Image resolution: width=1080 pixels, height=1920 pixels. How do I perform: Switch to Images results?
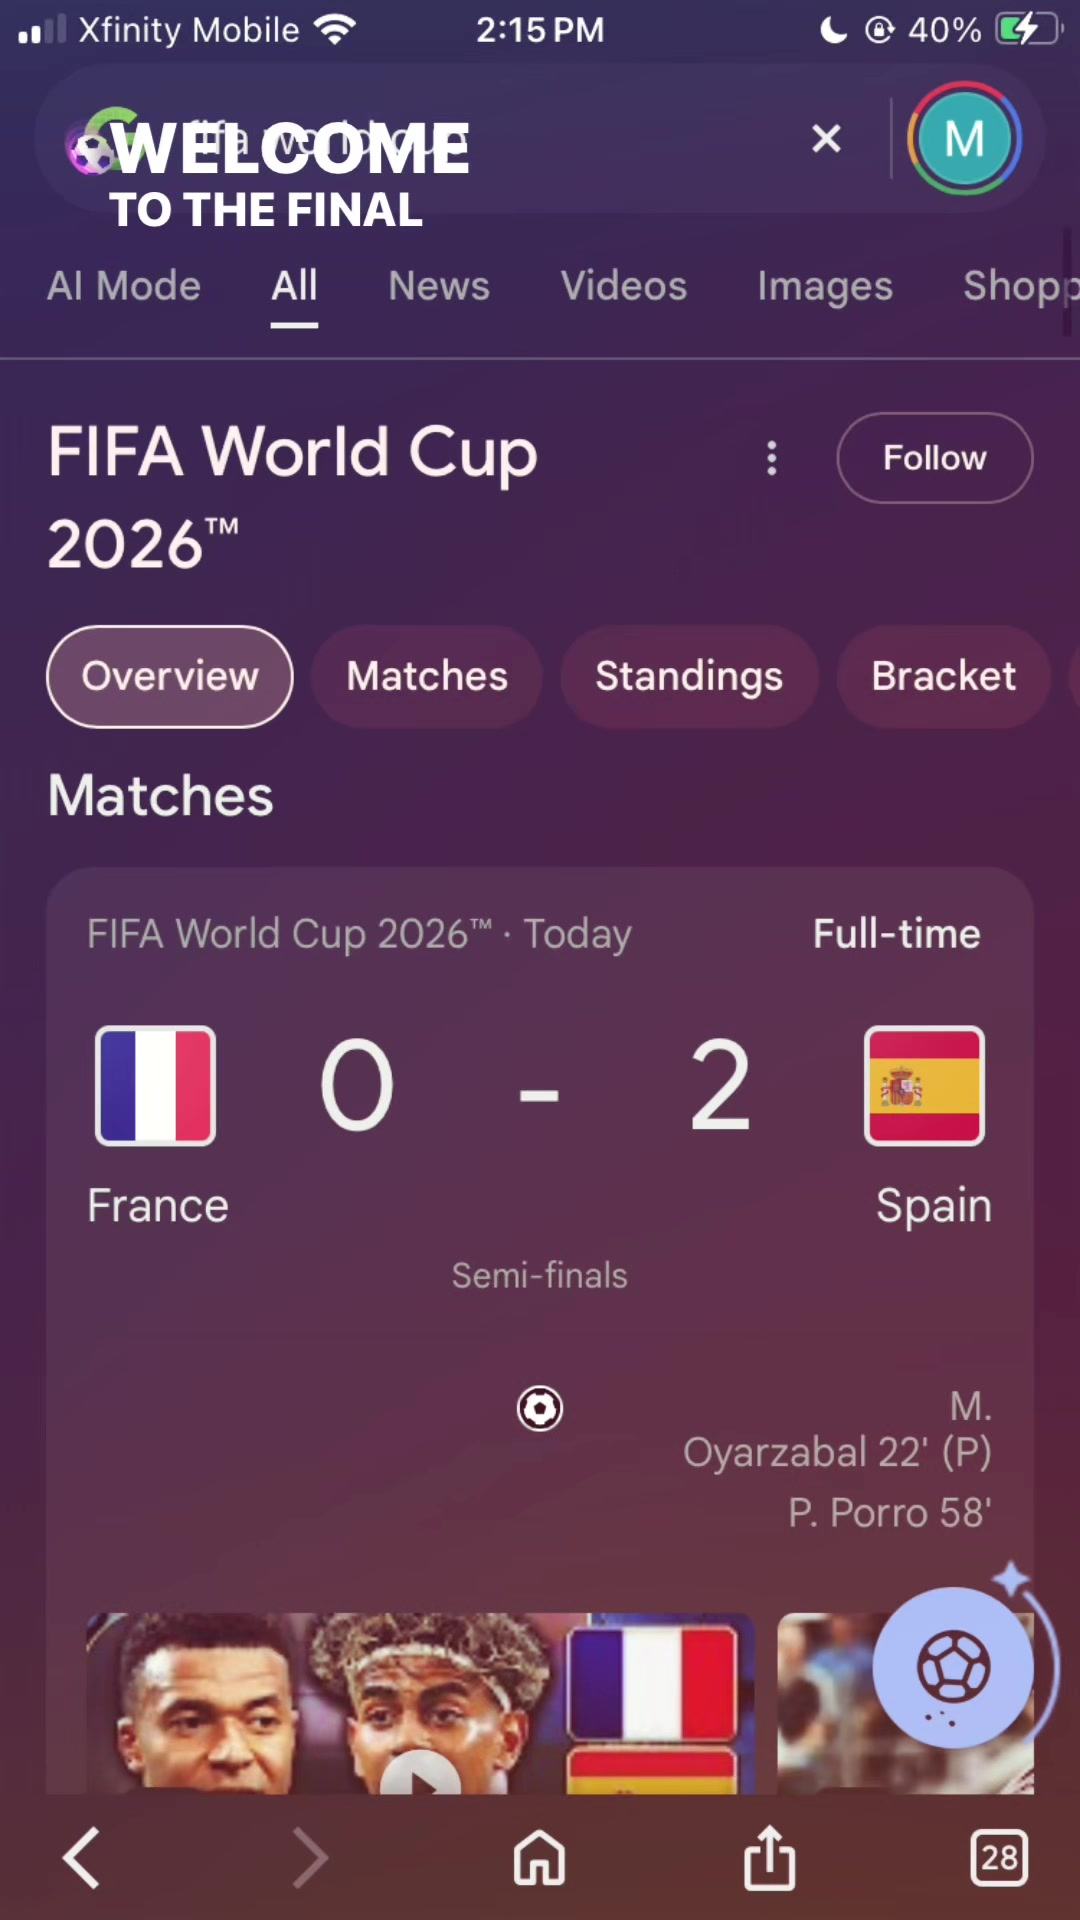(825, 288)
